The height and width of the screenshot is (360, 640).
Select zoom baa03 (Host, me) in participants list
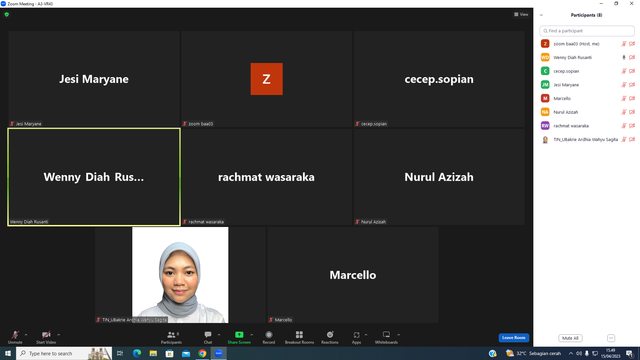(x=587, y=44)
